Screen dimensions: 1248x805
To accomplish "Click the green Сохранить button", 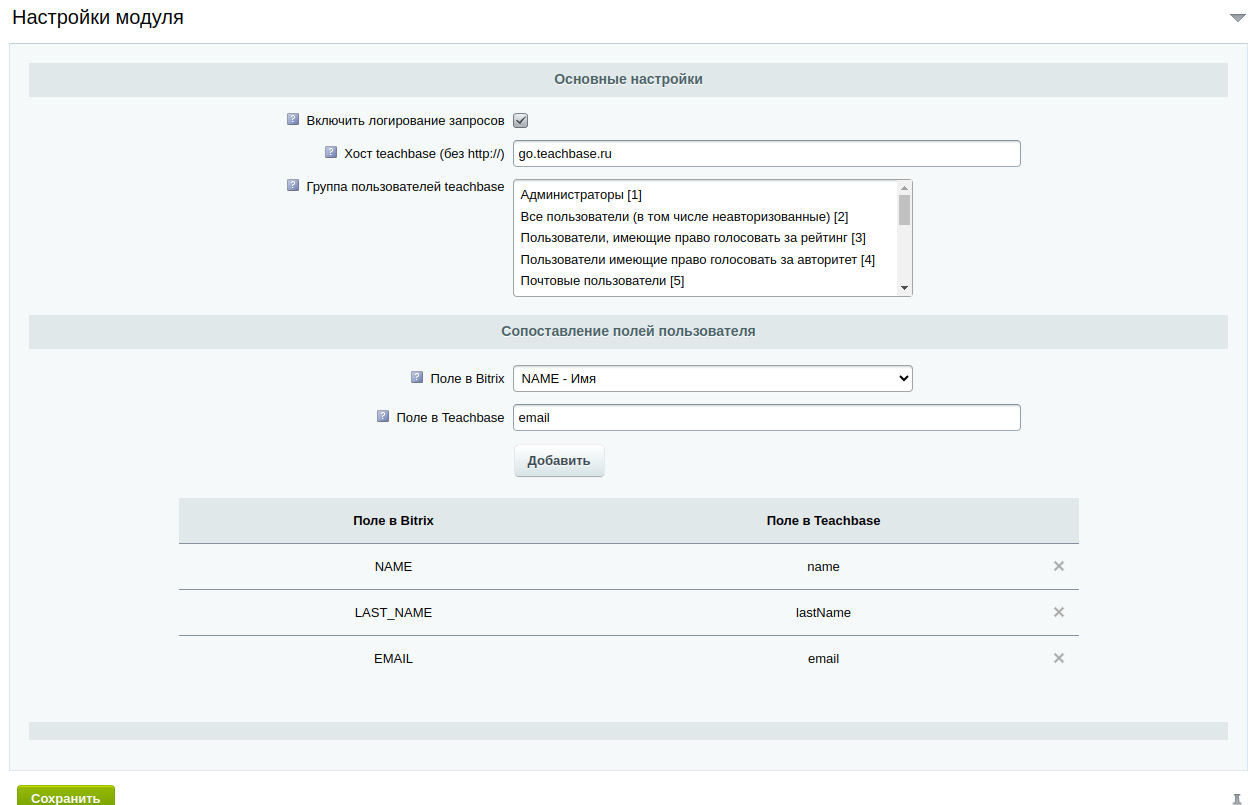I will point(66,796).
